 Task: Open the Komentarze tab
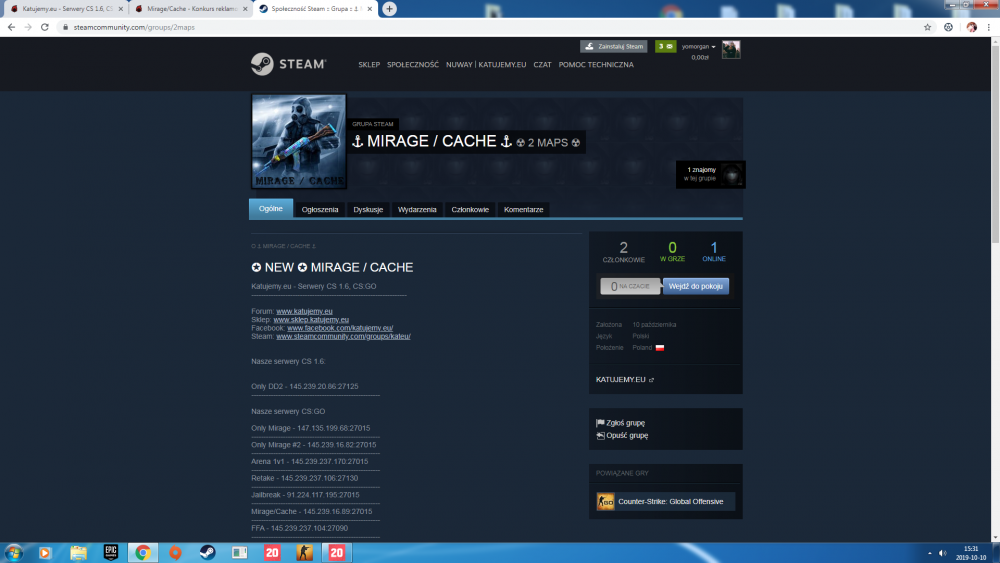(524, 209)
